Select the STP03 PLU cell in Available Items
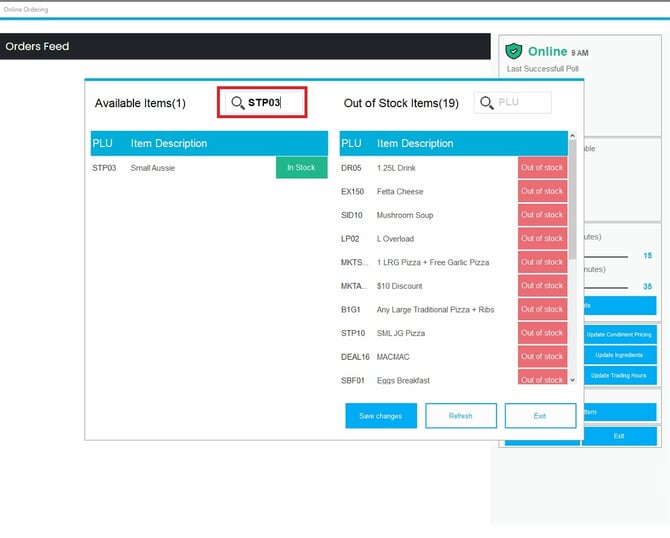670x538 pixels. (x=104, y=168)
